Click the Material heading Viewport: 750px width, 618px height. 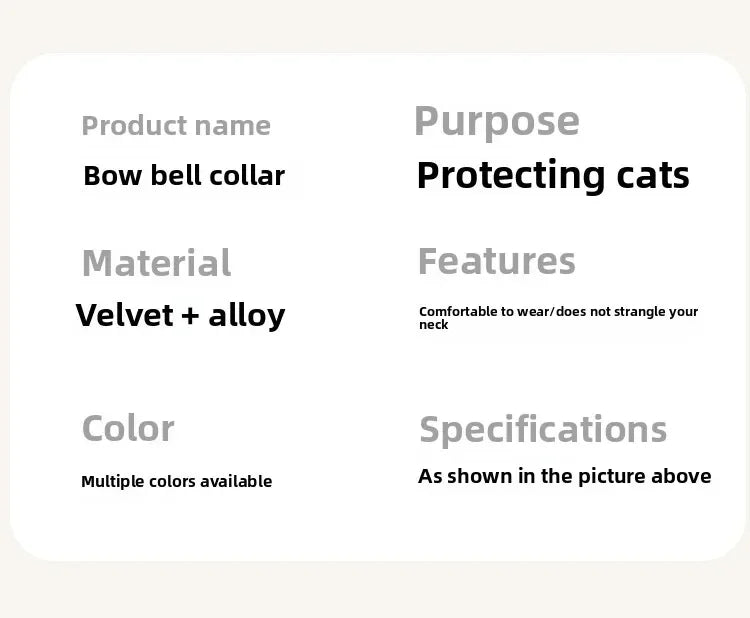point(156,263)
